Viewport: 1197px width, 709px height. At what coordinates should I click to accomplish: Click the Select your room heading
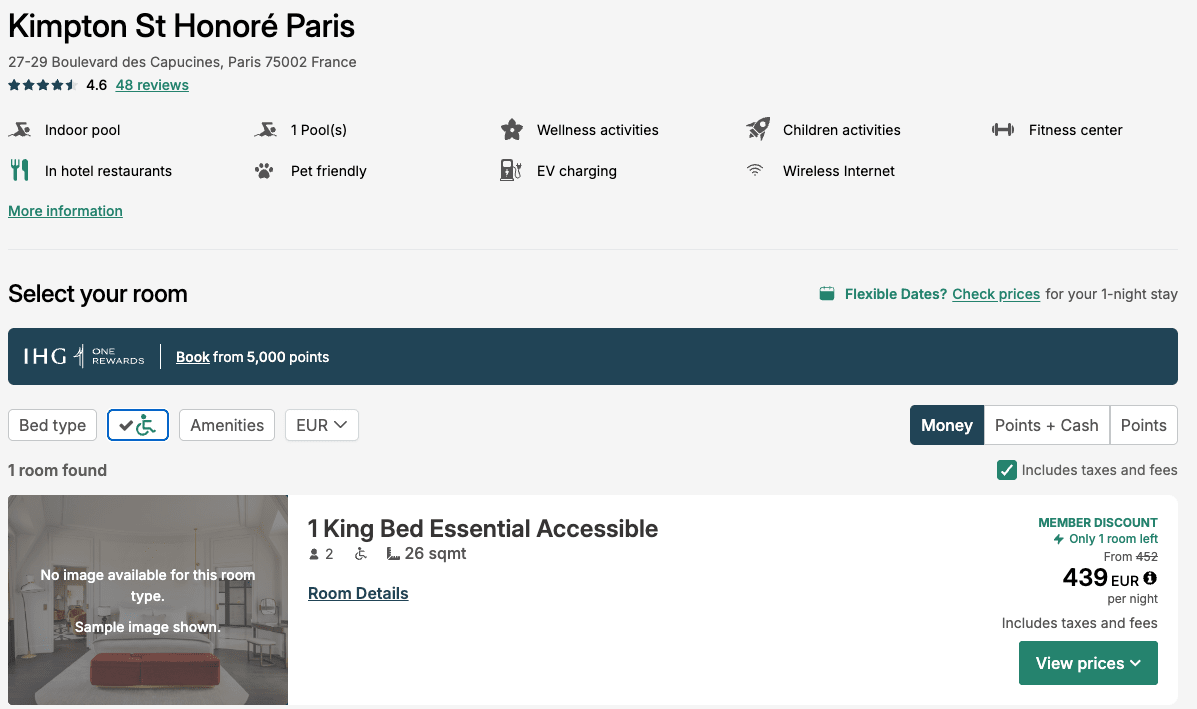[x=98, y=294]
